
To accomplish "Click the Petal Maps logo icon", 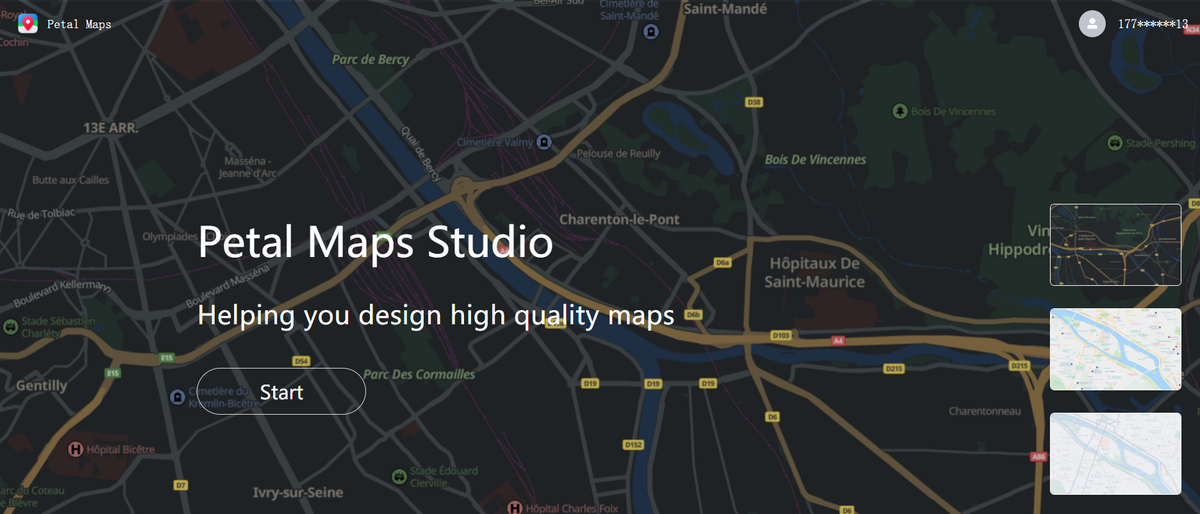I will (28, 23).
